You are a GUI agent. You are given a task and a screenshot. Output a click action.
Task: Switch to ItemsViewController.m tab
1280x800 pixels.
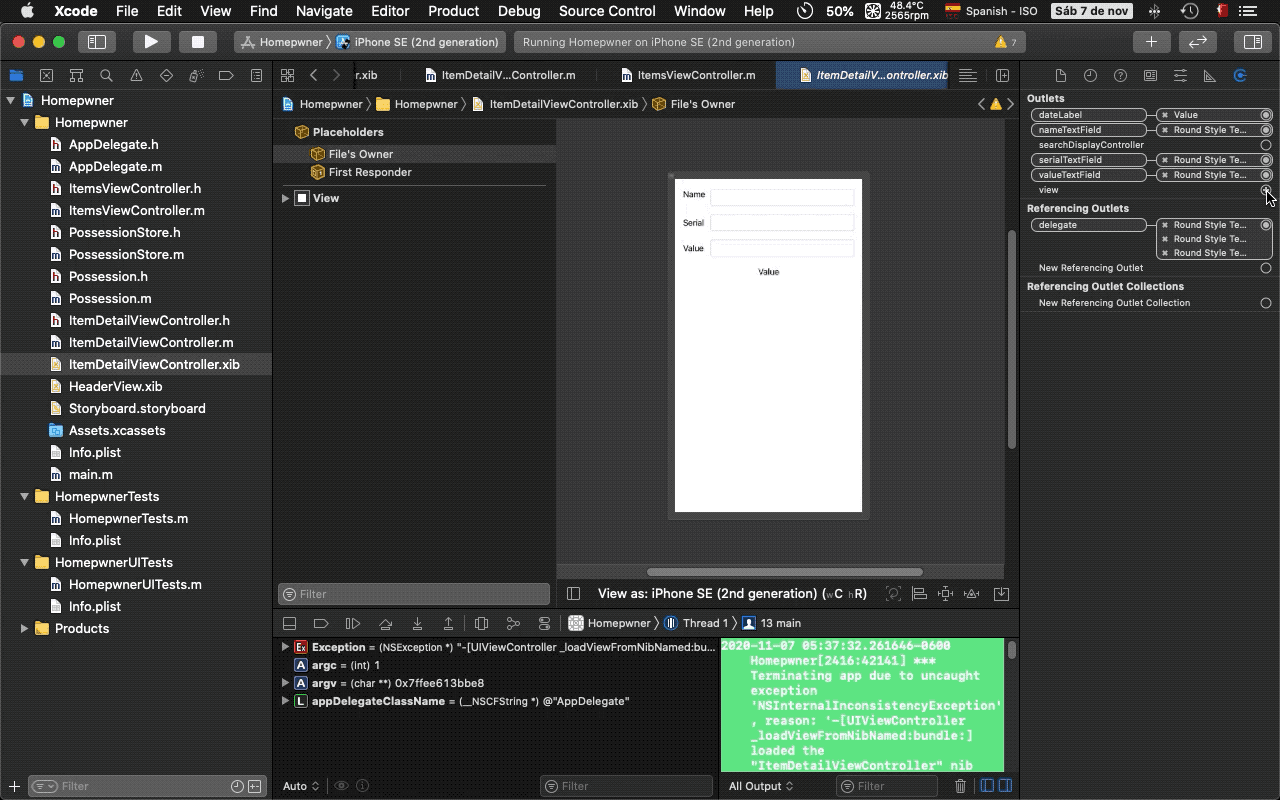click(x=686, y=75)
